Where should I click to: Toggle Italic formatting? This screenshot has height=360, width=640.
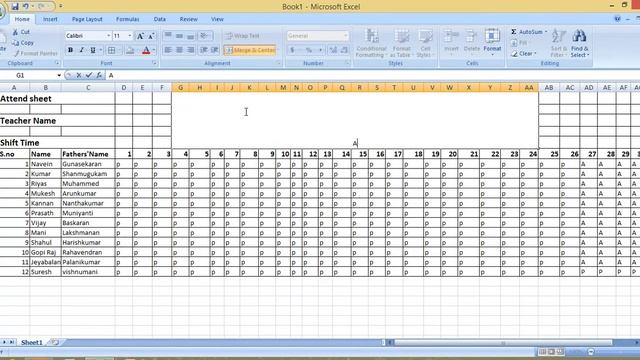point(81,50)
